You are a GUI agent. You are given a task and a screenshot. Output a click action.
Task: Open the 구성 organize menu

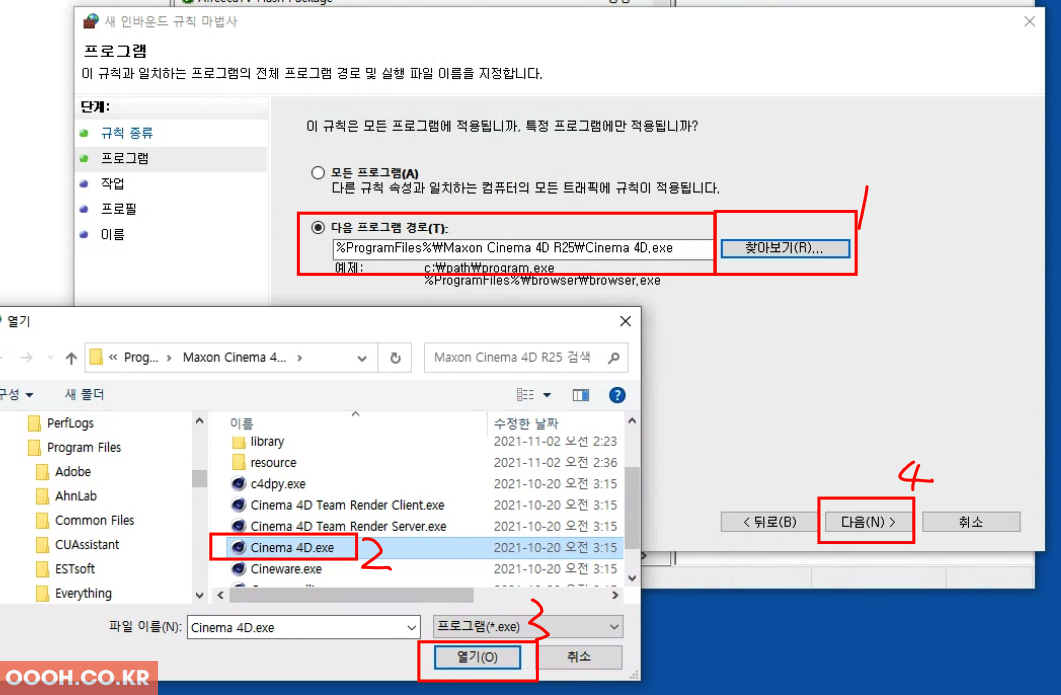[16, 395]
